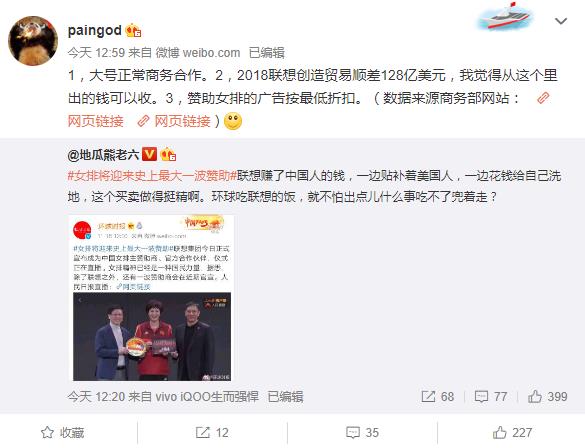Viewport: 585px width, 448px height.
Task: Open the @地瓜熊老六 user mention
Action: [103, 154]
